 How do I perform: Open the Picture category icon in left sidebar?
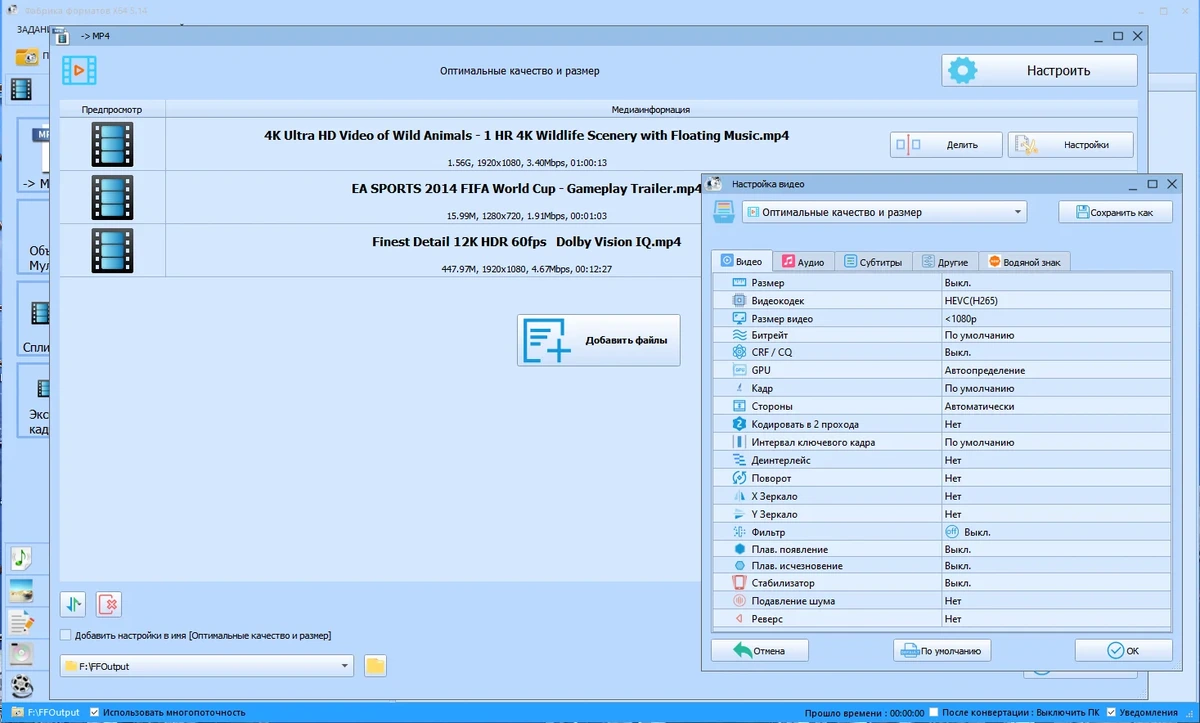[21, 590]
